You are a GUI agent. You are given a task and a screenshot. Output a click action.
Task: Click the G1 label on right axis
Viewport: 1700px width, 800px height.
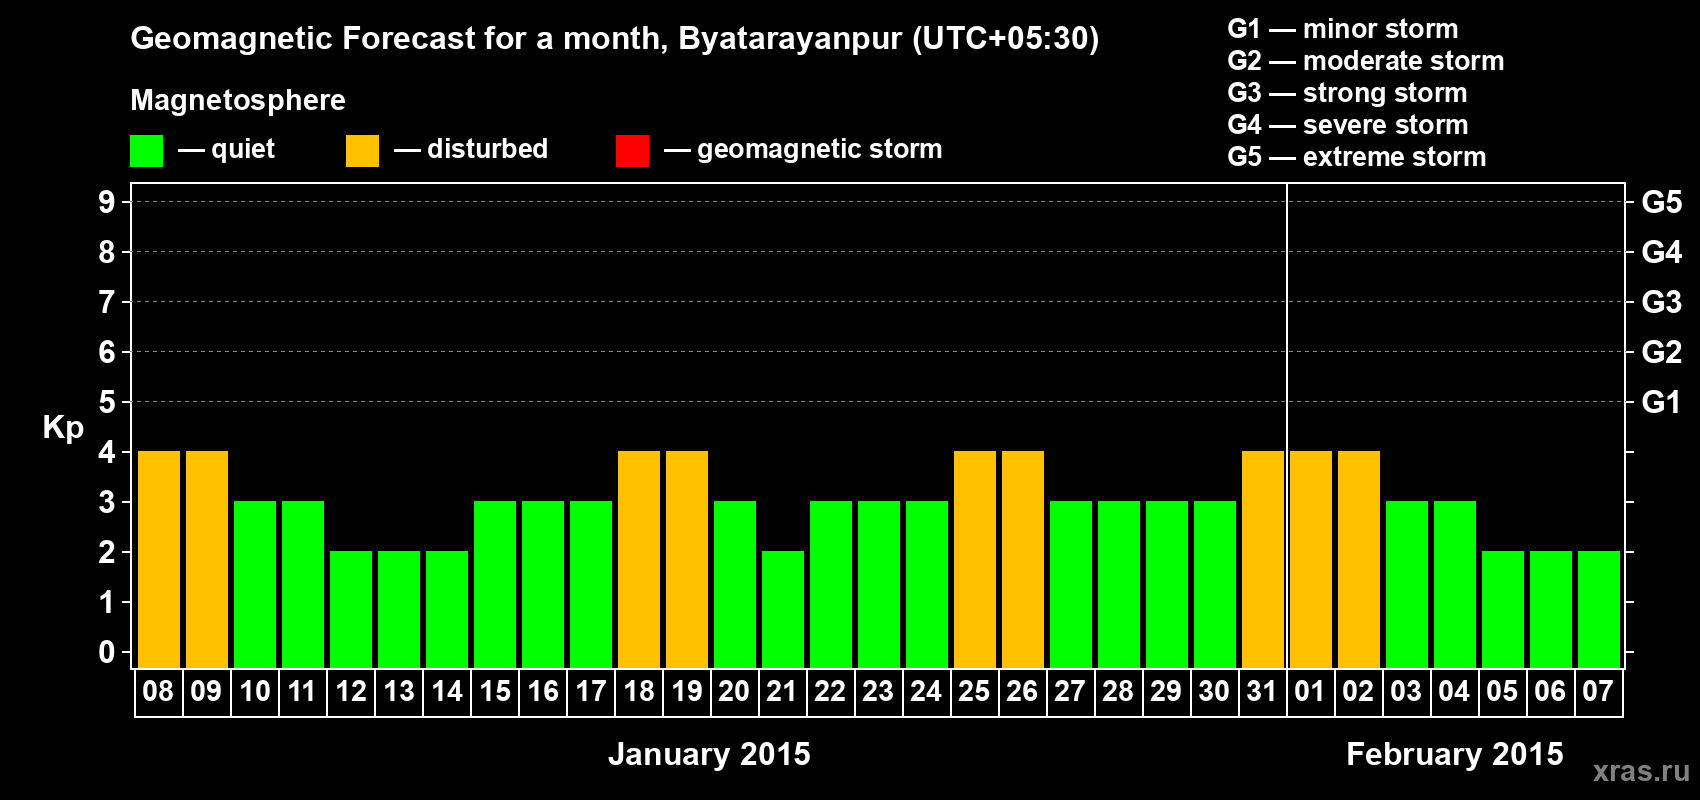(x=1662, y=402)
